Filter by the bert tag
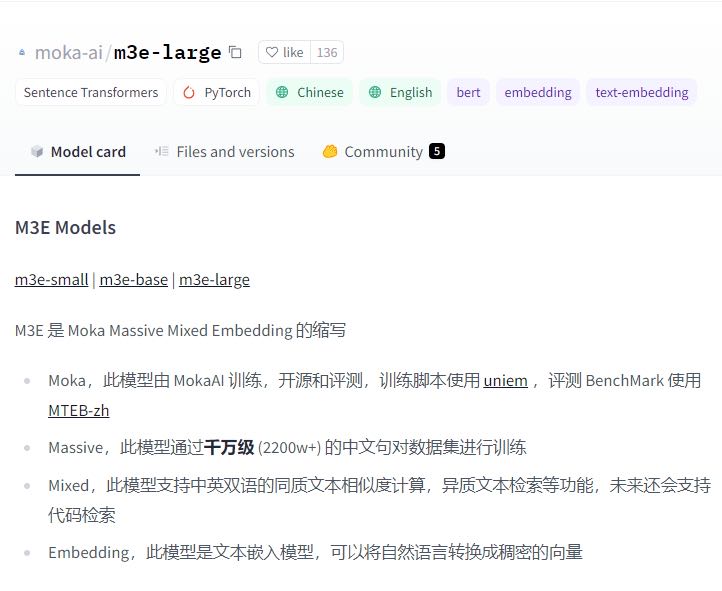Screen dimensions: 722x591 pos(468,92)
